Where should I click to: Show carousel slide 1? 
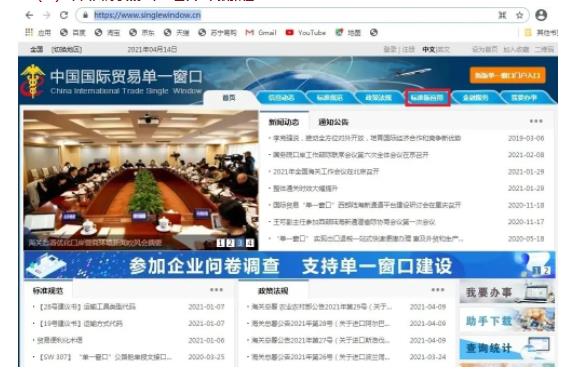pos(220,243)
